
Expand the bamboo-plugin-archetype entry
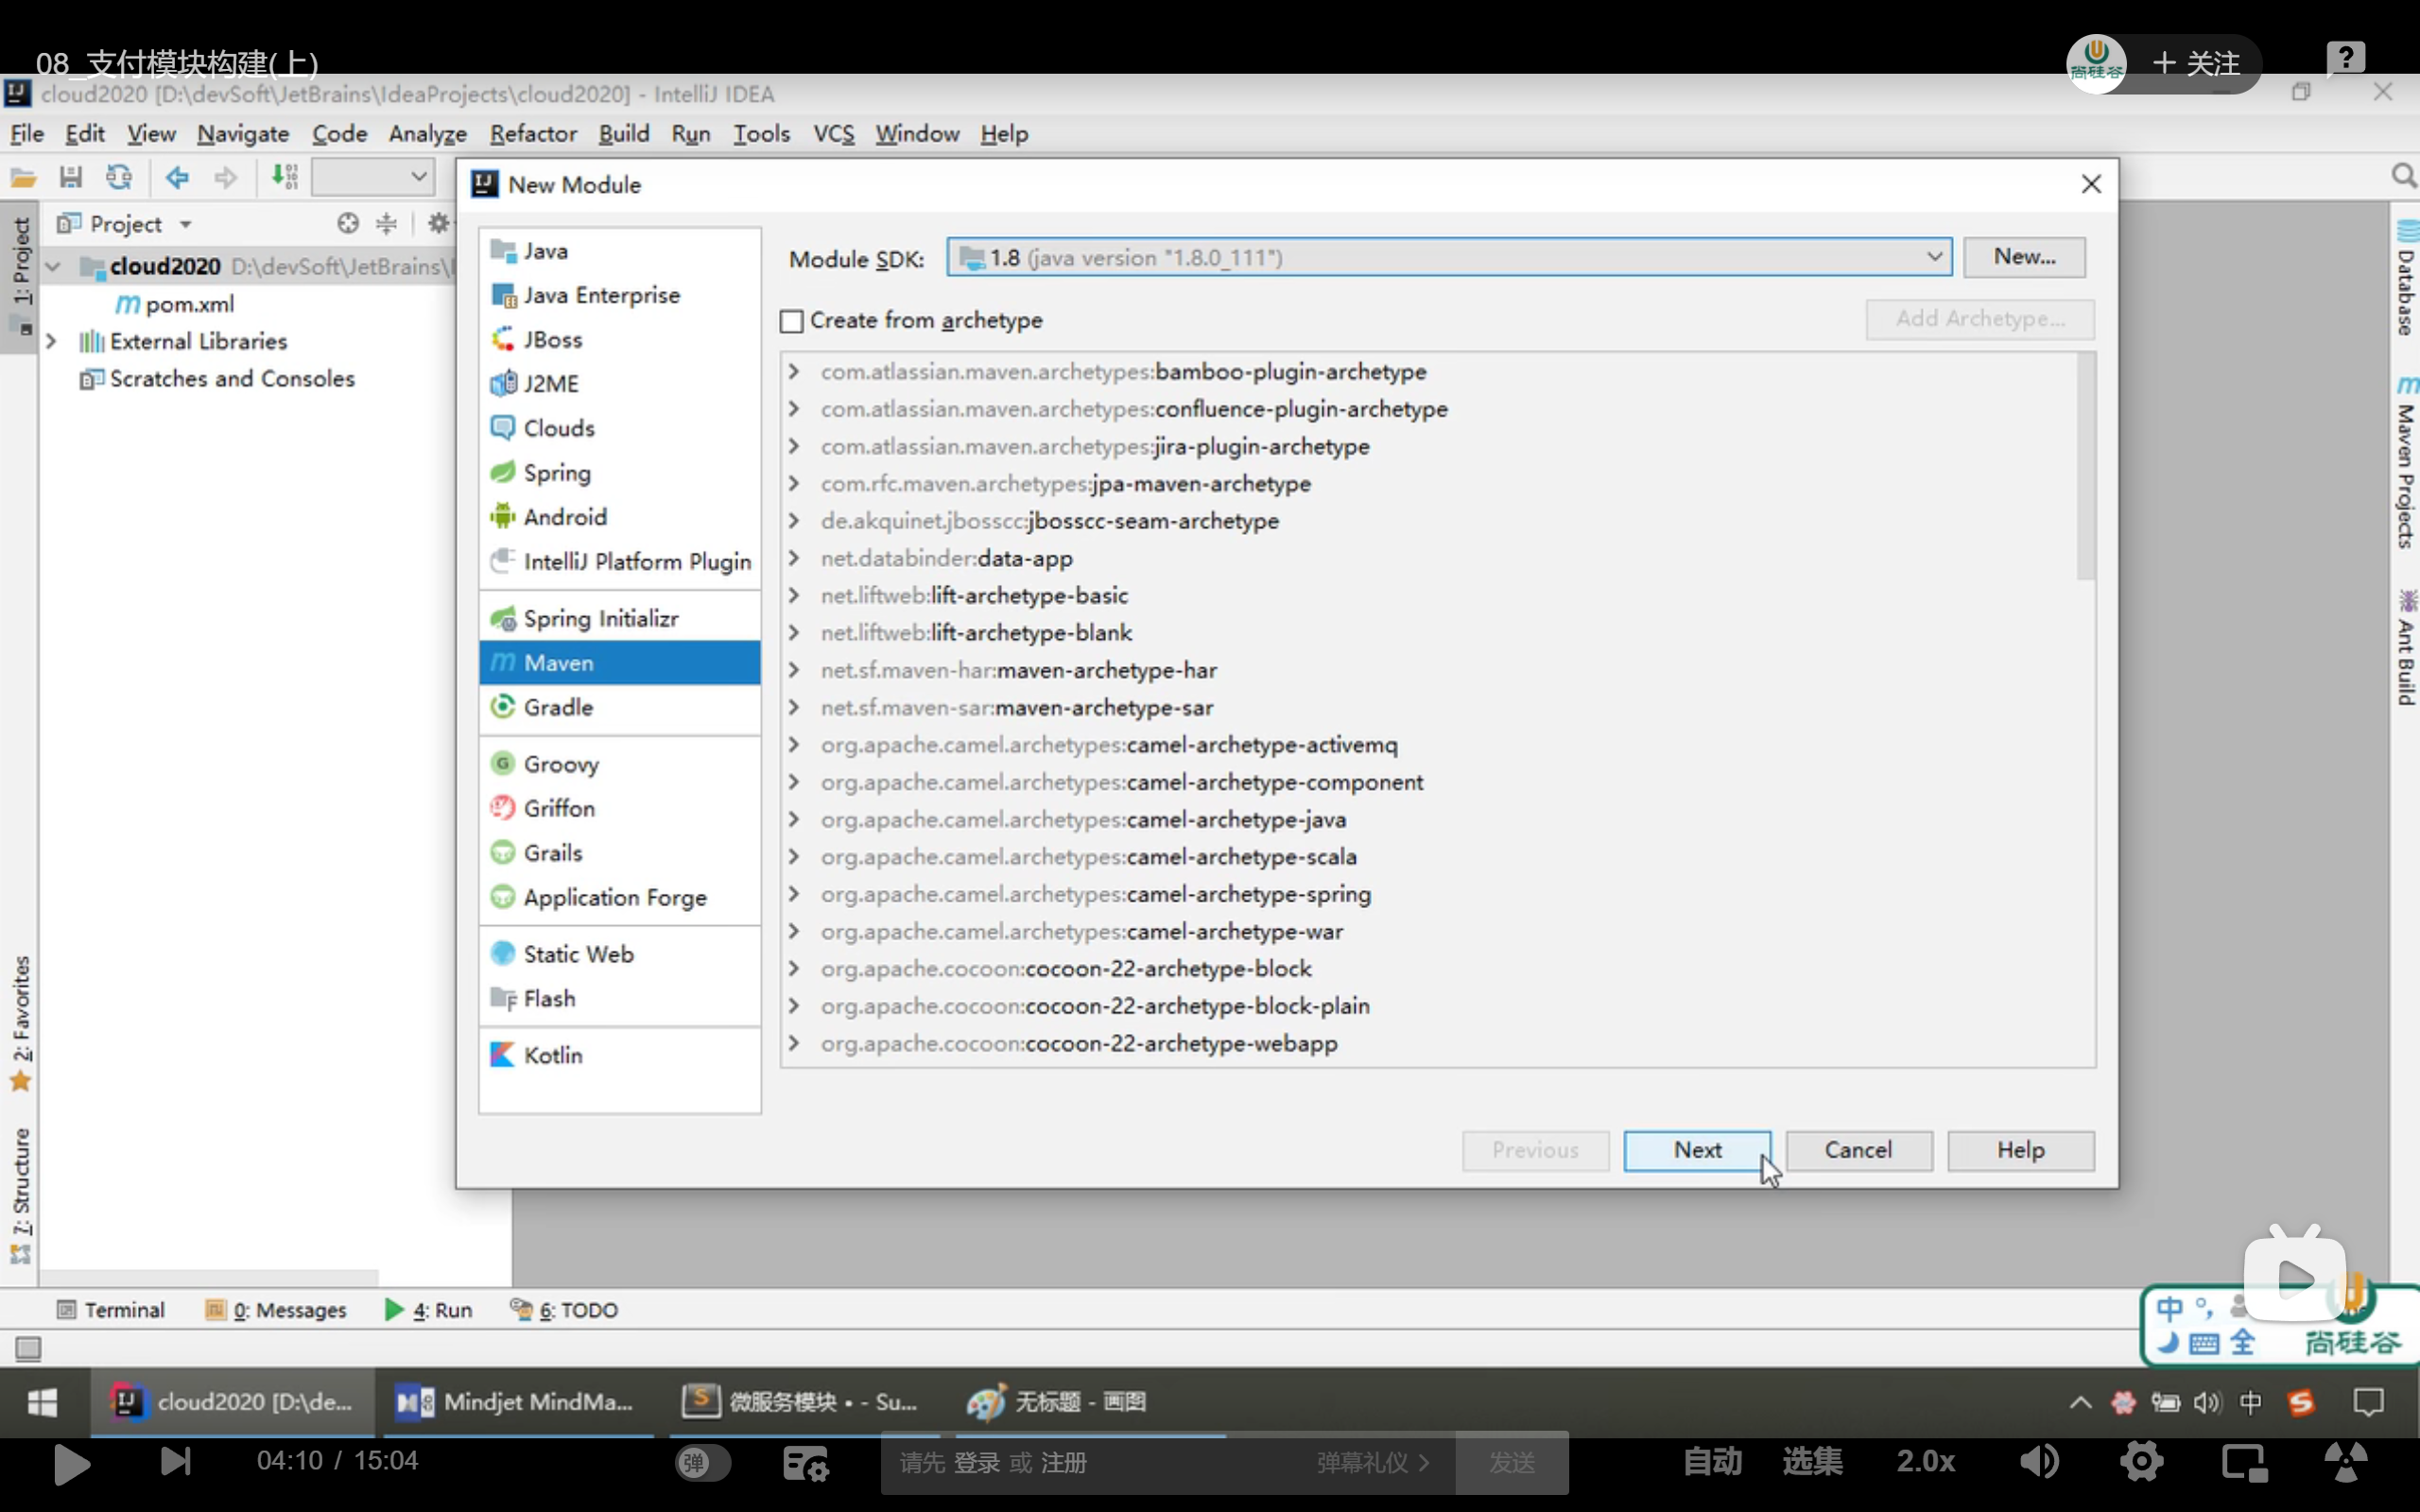click(x=793, y=371)
